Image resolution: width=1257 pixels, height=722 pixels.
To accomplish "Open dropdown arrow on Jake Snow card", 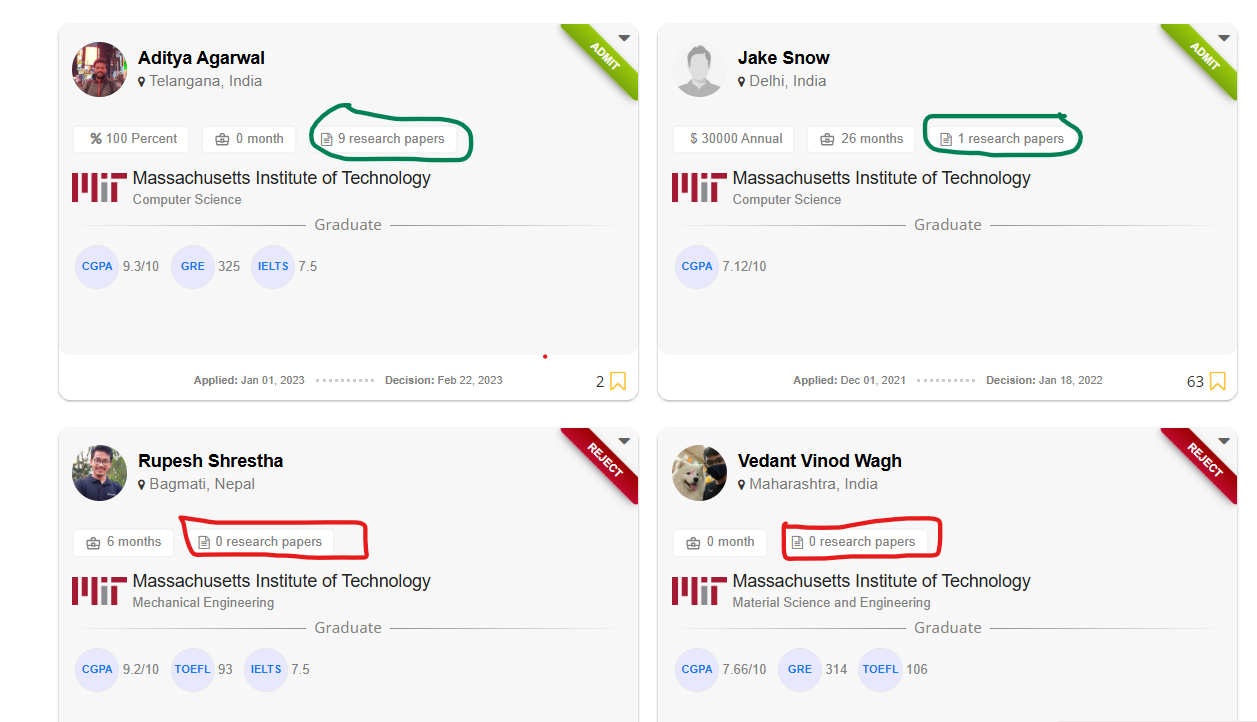I will [x=1224, y=39].
